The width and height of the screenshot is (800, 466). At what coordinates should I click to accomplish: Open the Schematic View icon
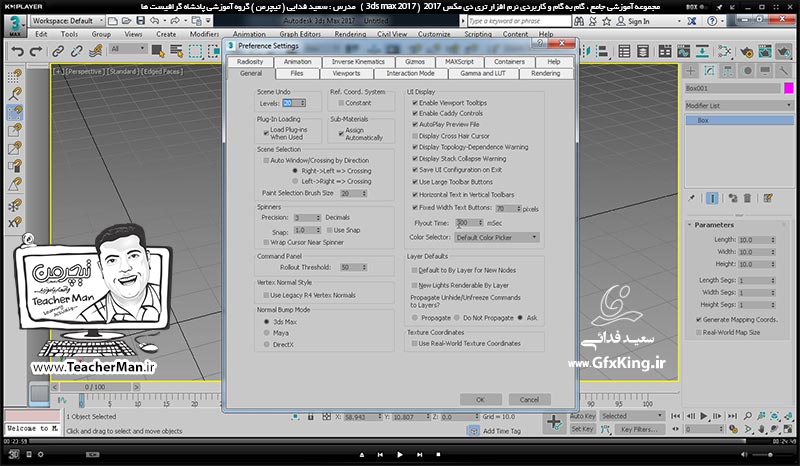coord(702,51)
